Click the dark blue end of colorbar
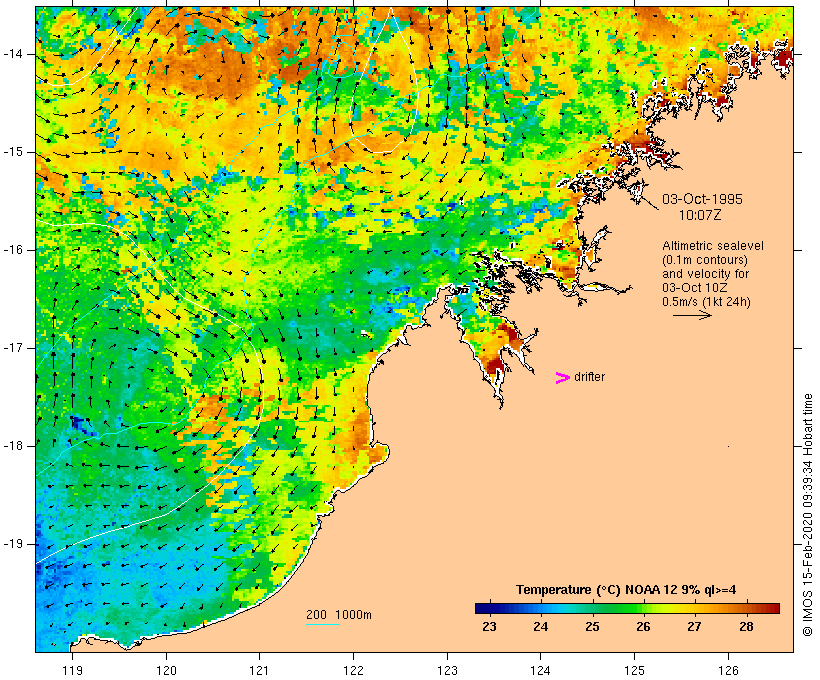Viewport: 820px width, 680px height. tap(484, 608)
